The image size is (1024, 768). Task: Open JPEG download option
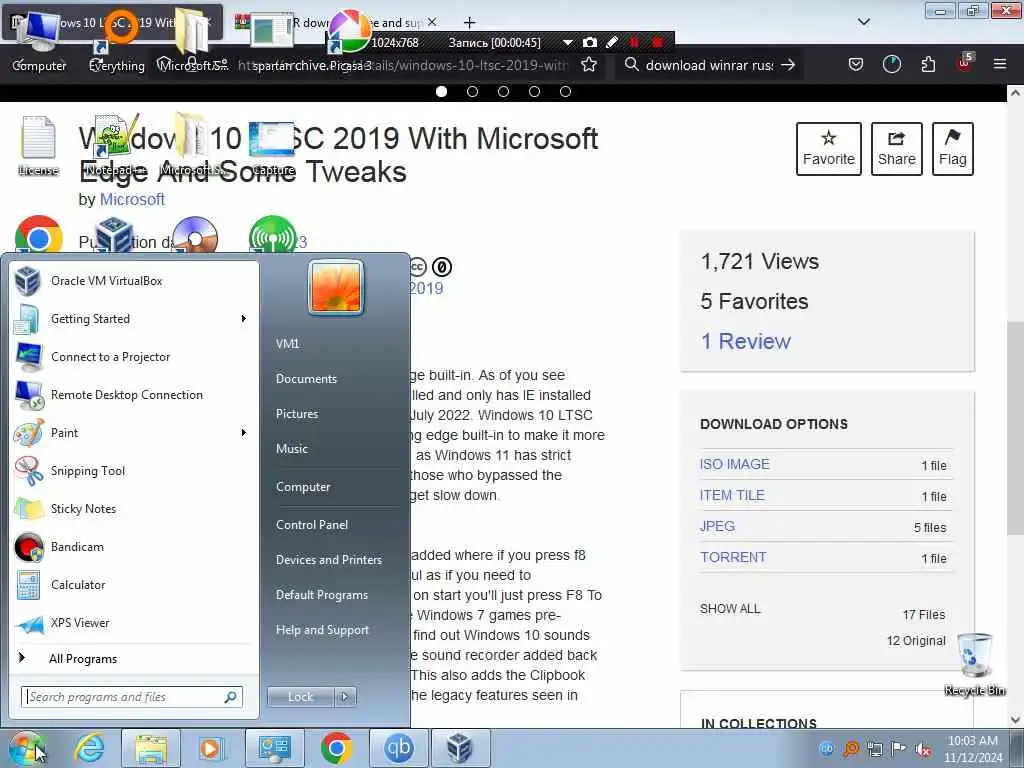(717, 526)
